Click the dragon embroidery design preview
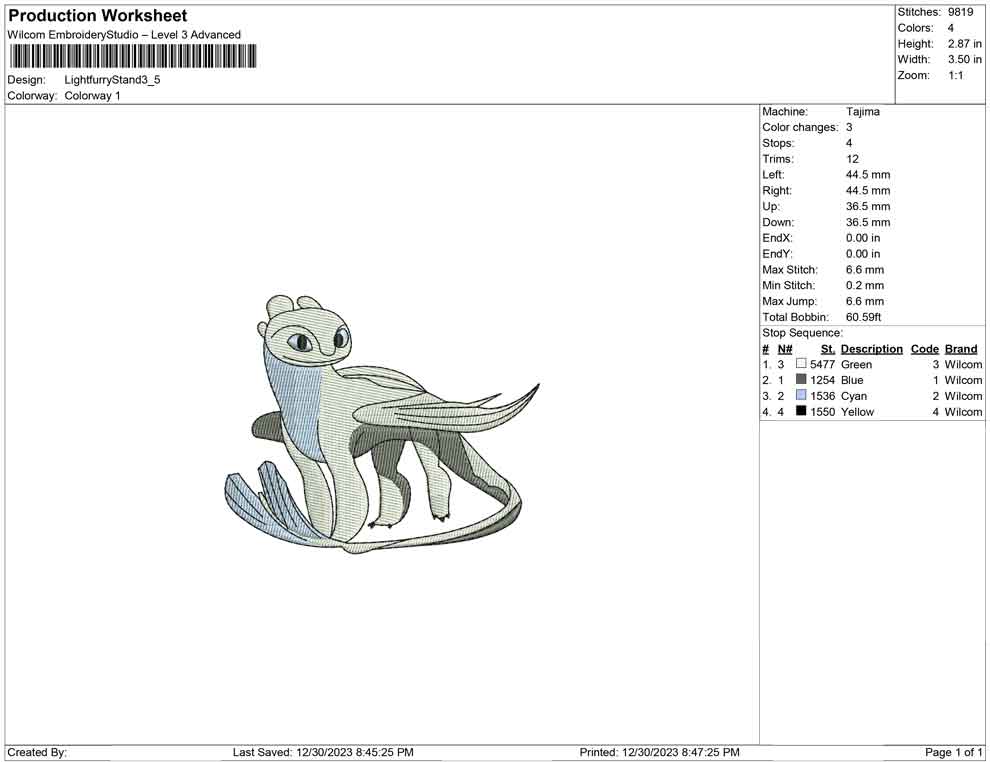The image size is (990, 762). (382, 425)
